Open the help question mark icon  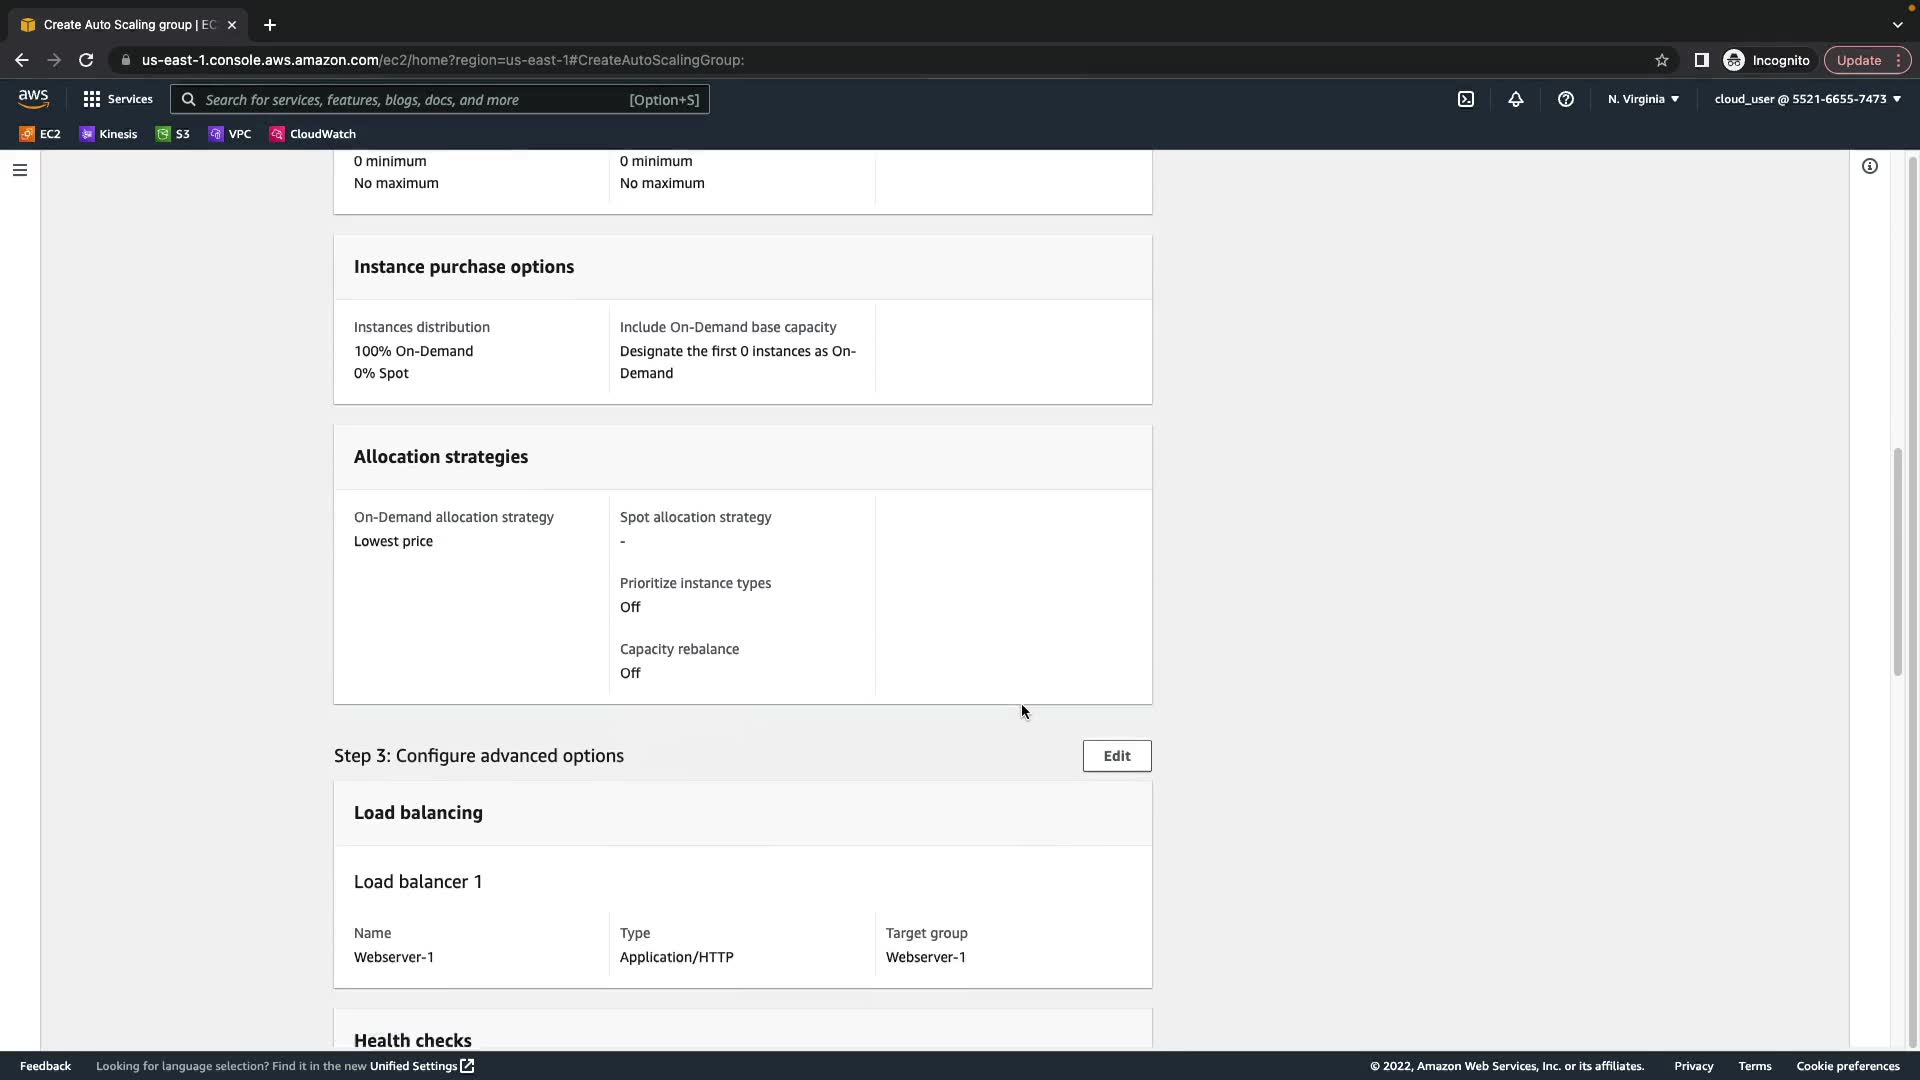pyautogui.click(x=1565, y=99)
